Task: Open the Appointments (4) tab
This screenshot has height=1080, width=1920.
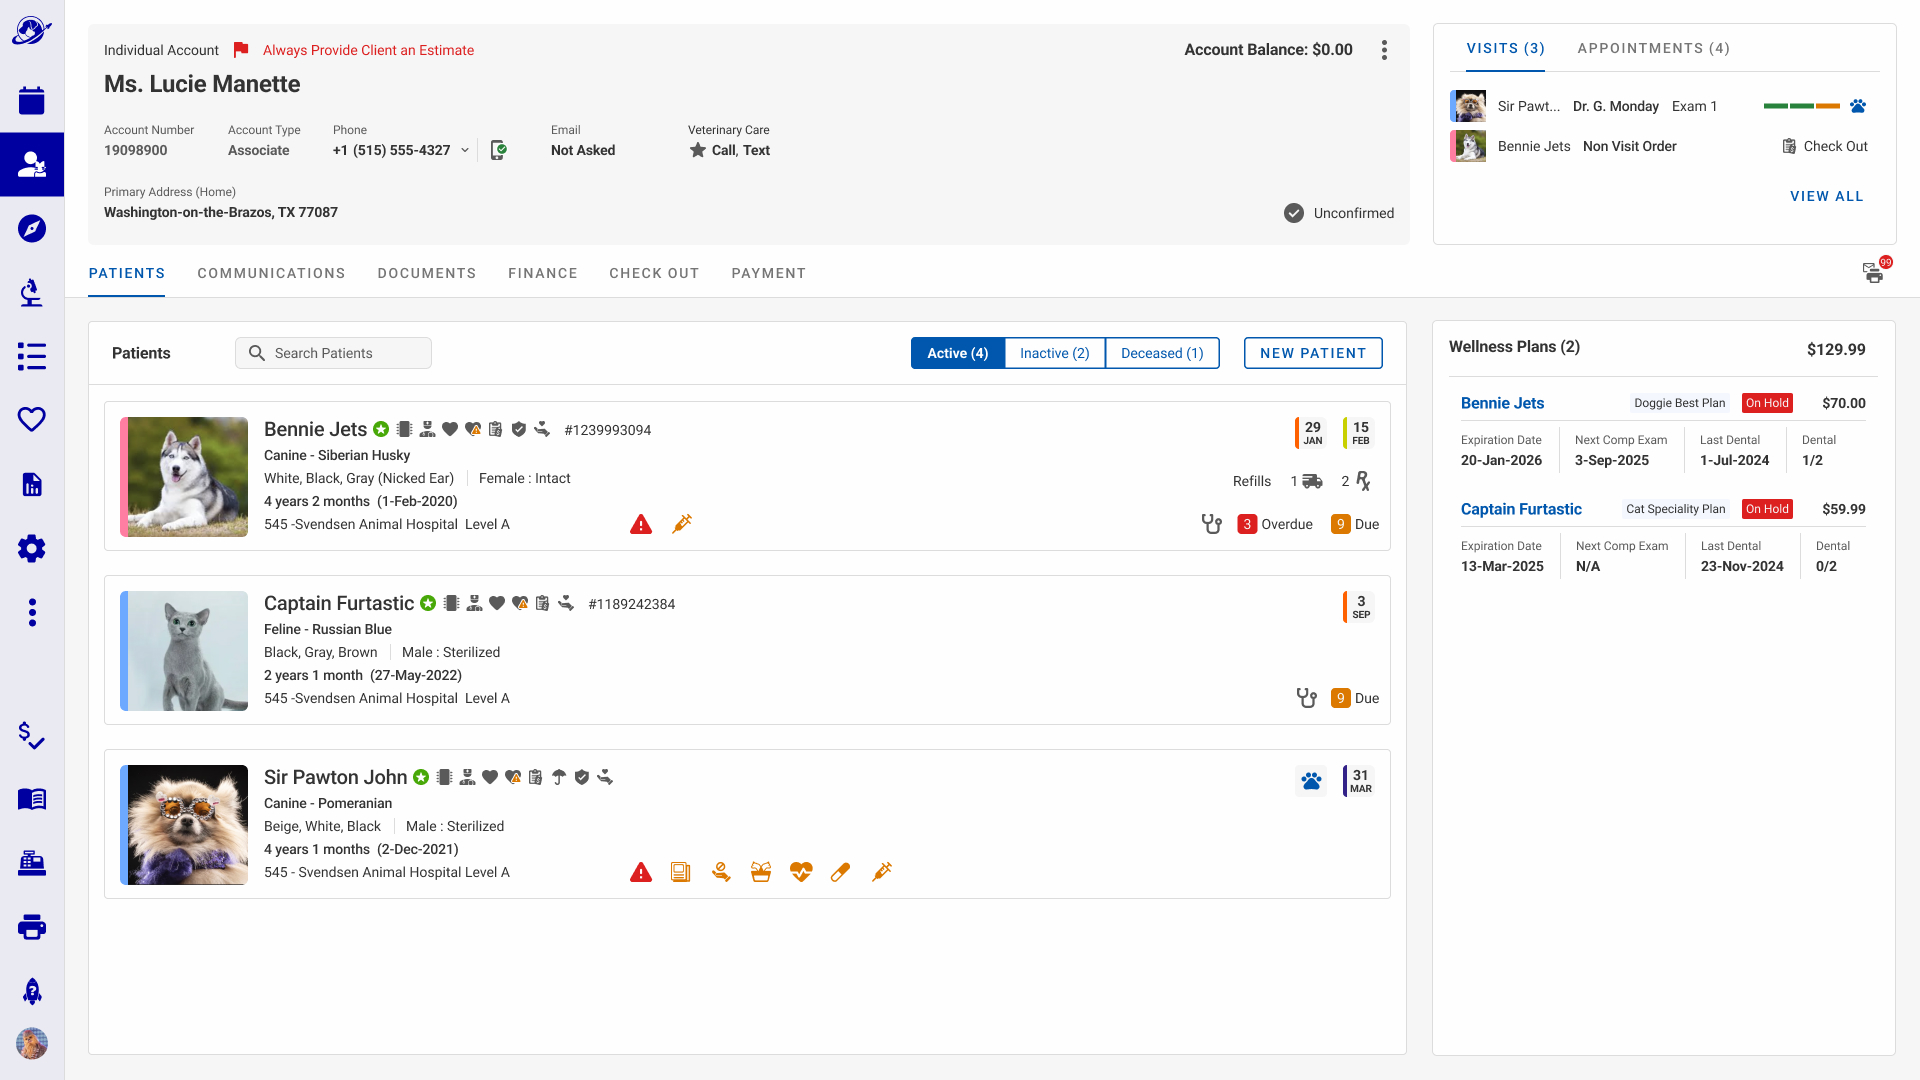Action: [1653, 48]
